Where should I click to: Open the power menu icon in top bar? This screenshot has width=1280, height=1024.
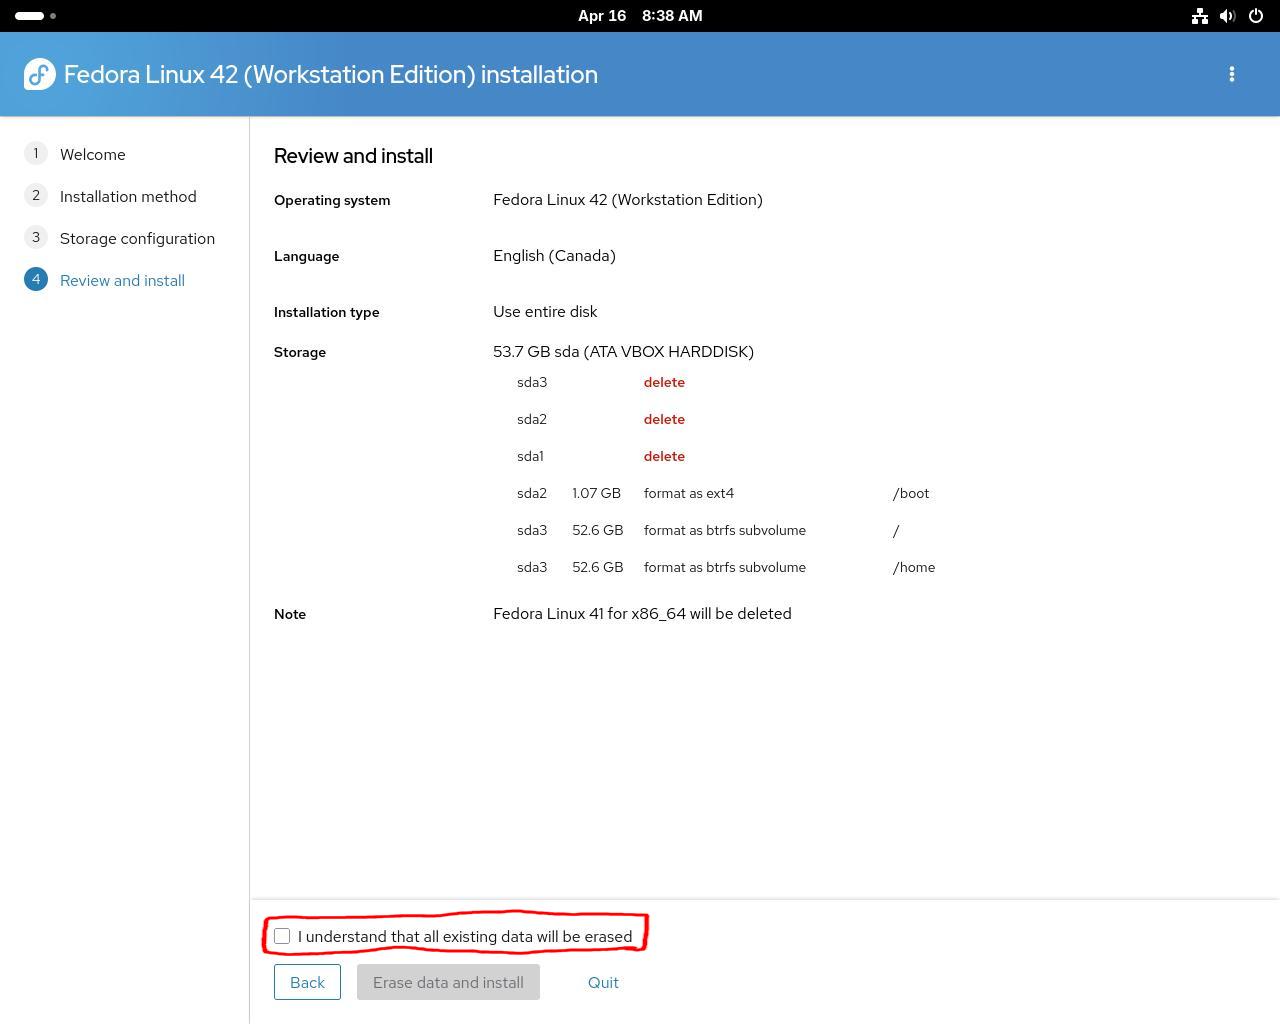coord(1256,16)
